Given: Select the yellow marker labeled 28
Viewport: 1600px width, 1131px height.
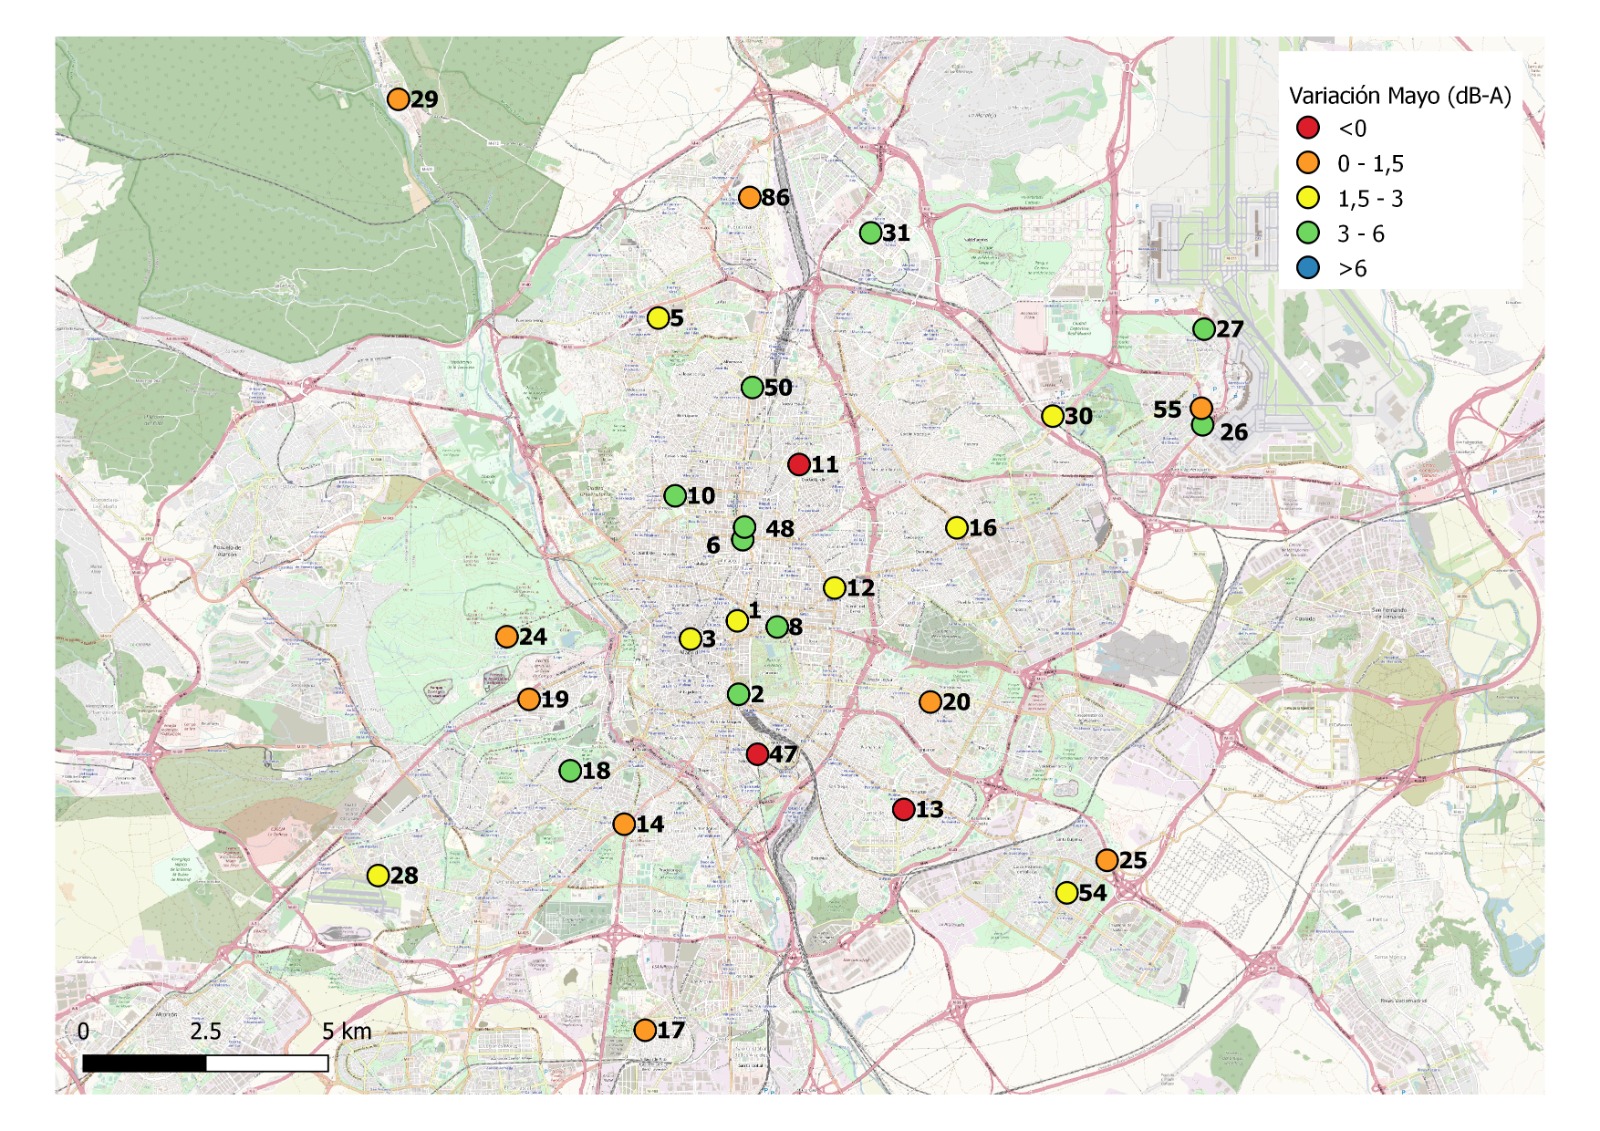Looking at the screenshot, I should point(378,876).
